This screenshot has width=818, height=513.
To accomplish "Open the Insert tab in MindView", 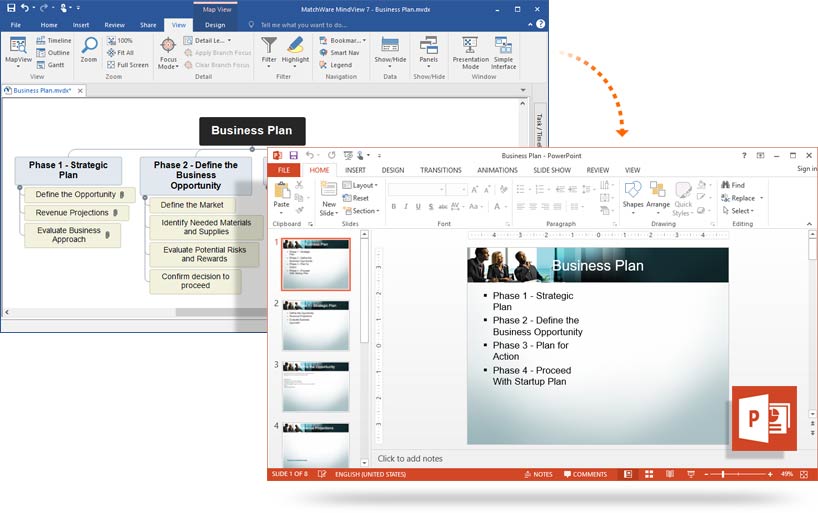I will click(81, 25).
